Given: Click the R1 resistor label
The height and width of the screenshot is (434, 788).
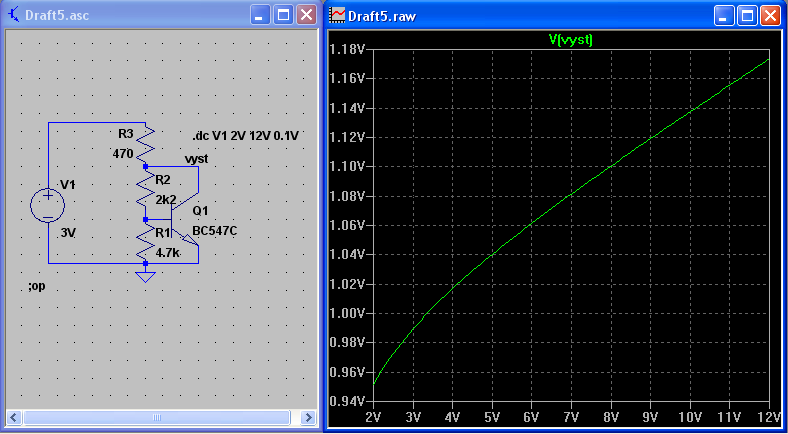Looking at the screenshot, I should click(163, 233).
